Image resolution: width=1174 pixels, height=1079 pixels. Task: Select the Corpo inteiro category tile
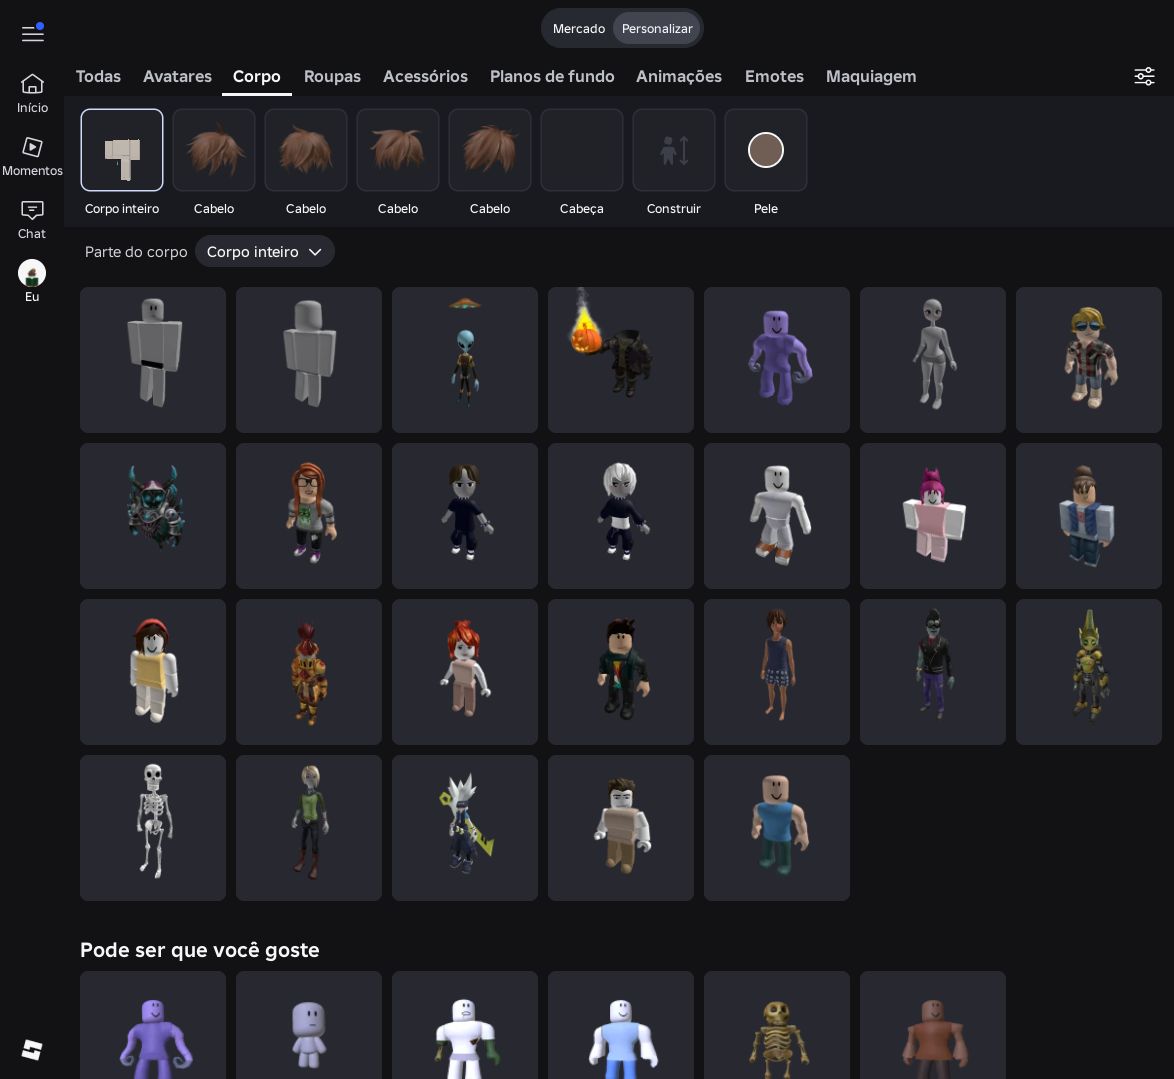pos(122,150)
